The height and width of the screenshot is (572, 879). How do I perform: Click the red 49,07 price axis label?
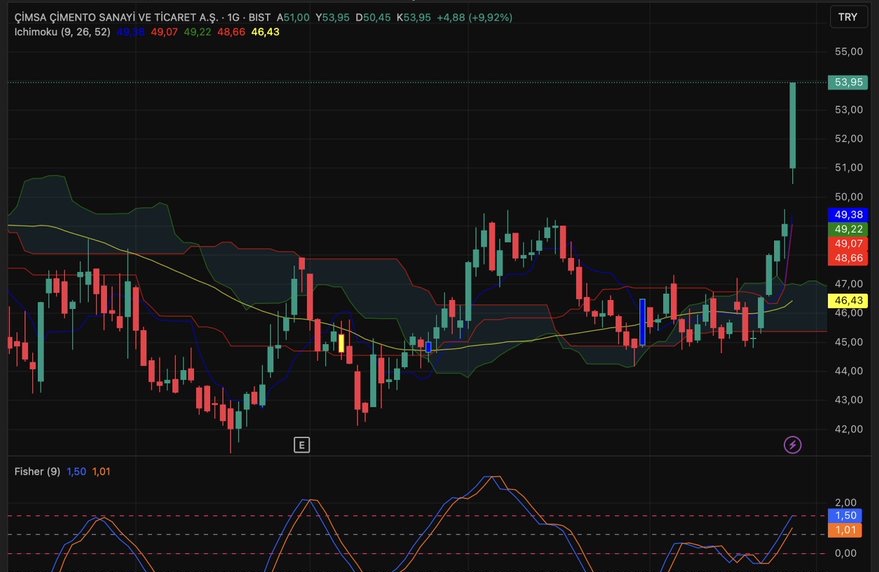pos(848,244)
